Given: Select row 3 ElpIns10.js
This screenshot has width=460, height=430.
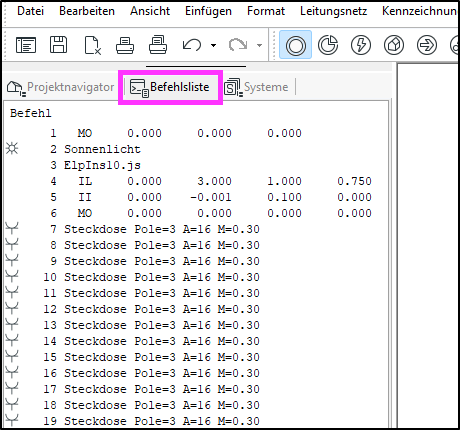Looking at the screenshot, I should tap(197, 165).
